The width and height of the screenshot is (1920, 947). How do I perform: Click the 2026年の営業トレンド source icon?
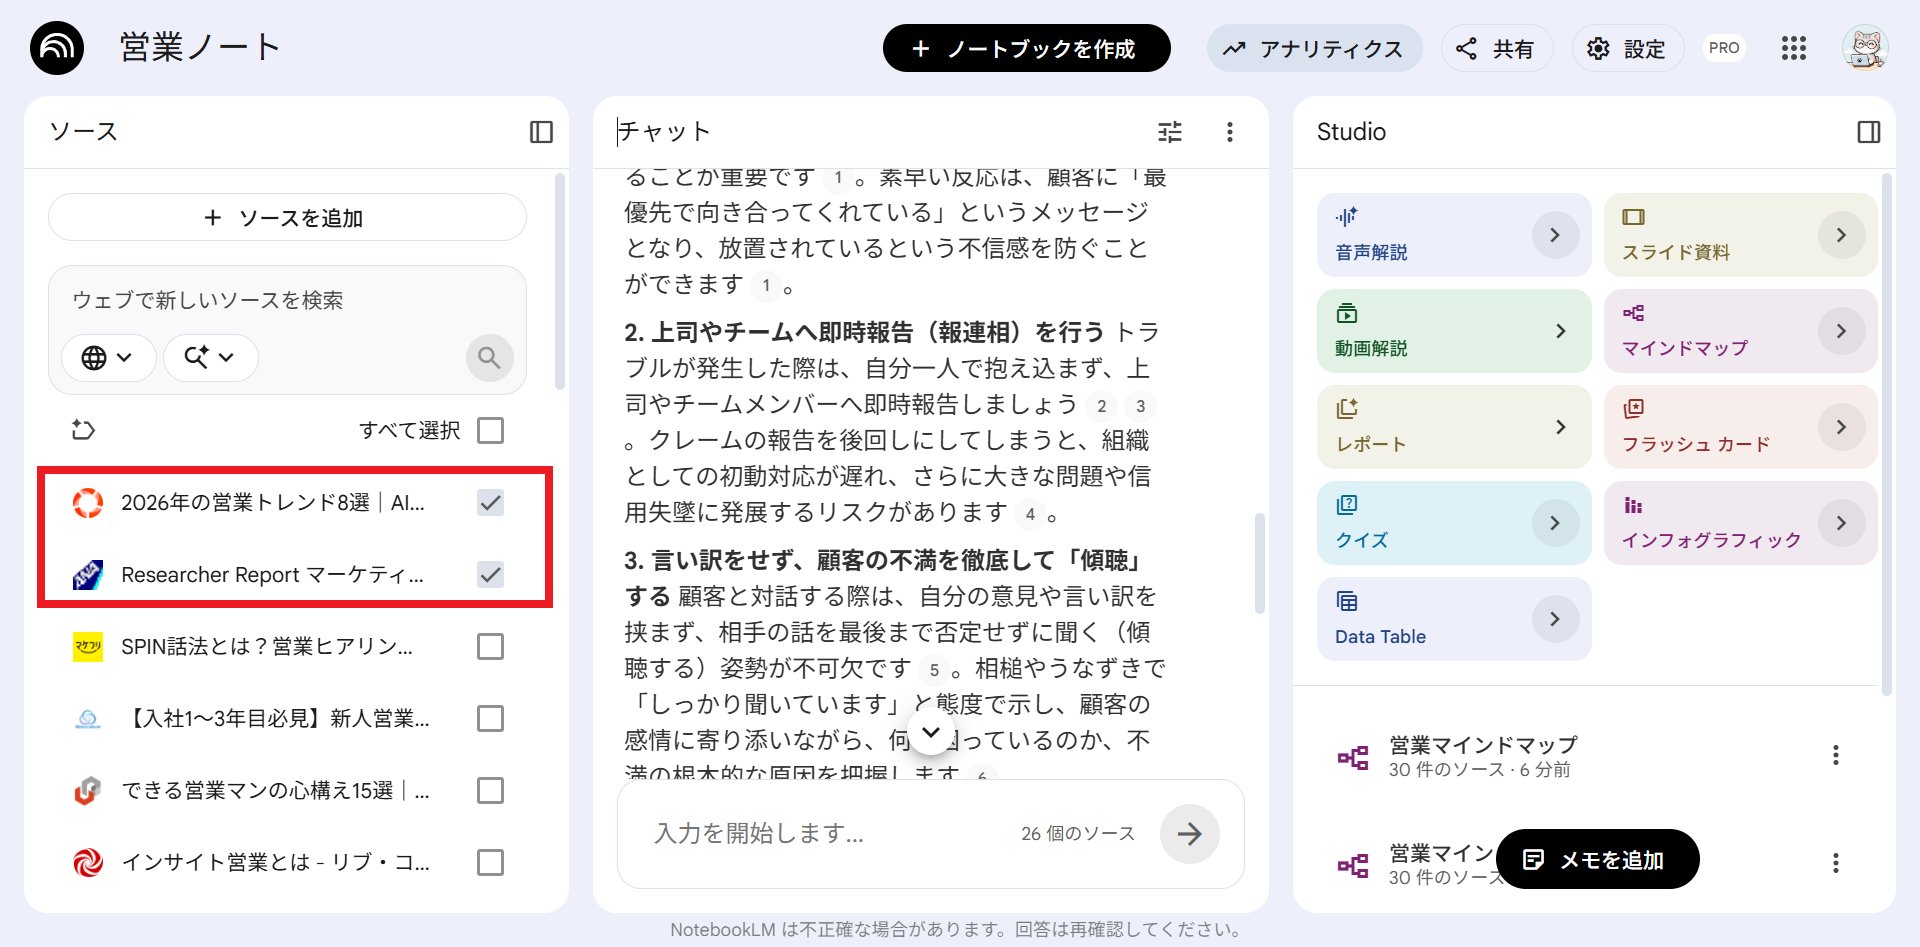click(x=88, y=503)
